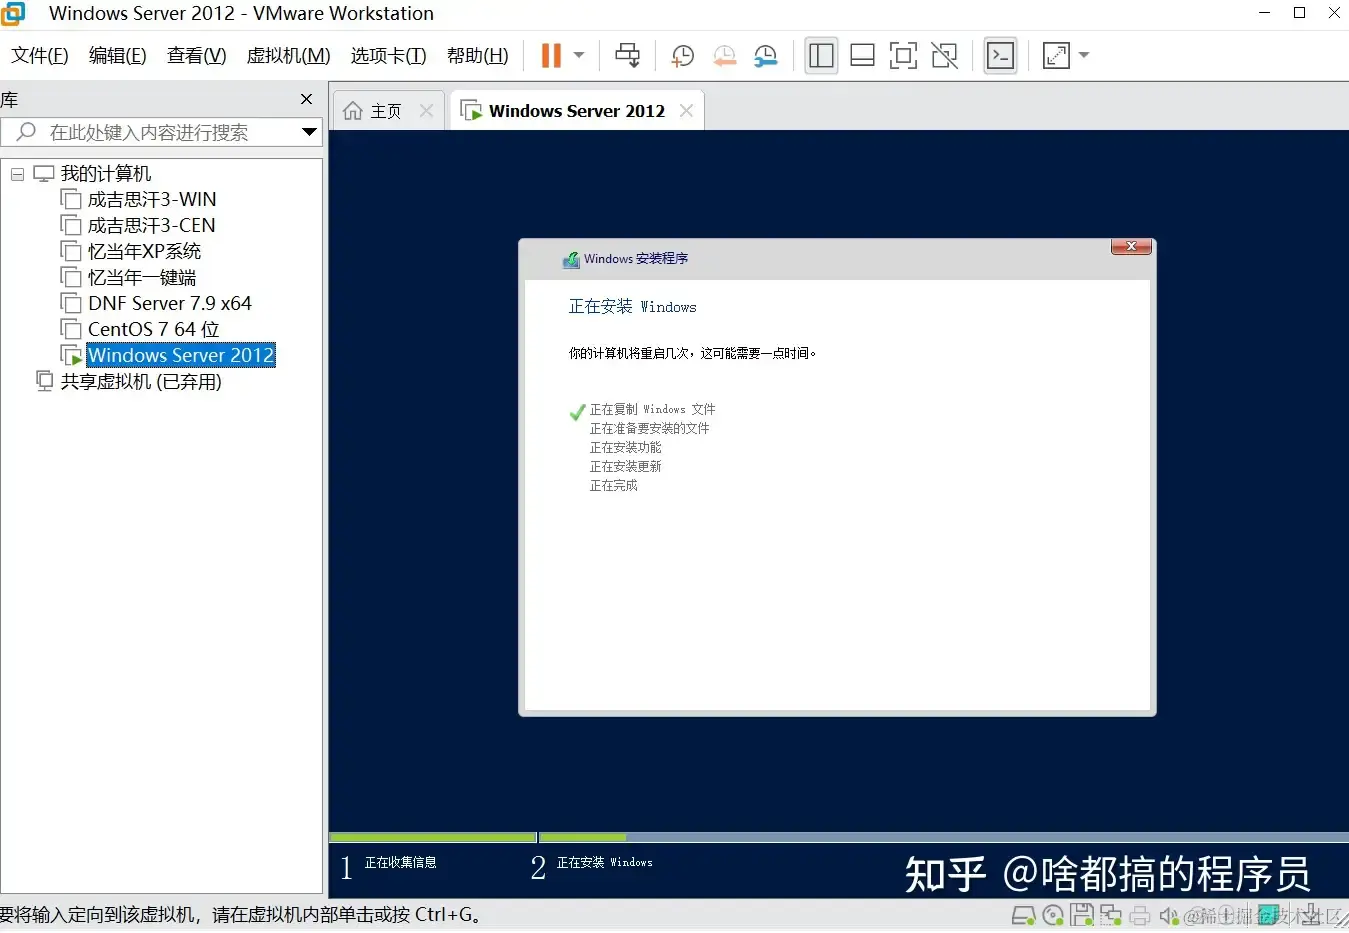Viewport: 1349px width, 933px height.
Task: Toggle the thumbnail bar view
Action: pyautogui.click(x=862, y=55)
